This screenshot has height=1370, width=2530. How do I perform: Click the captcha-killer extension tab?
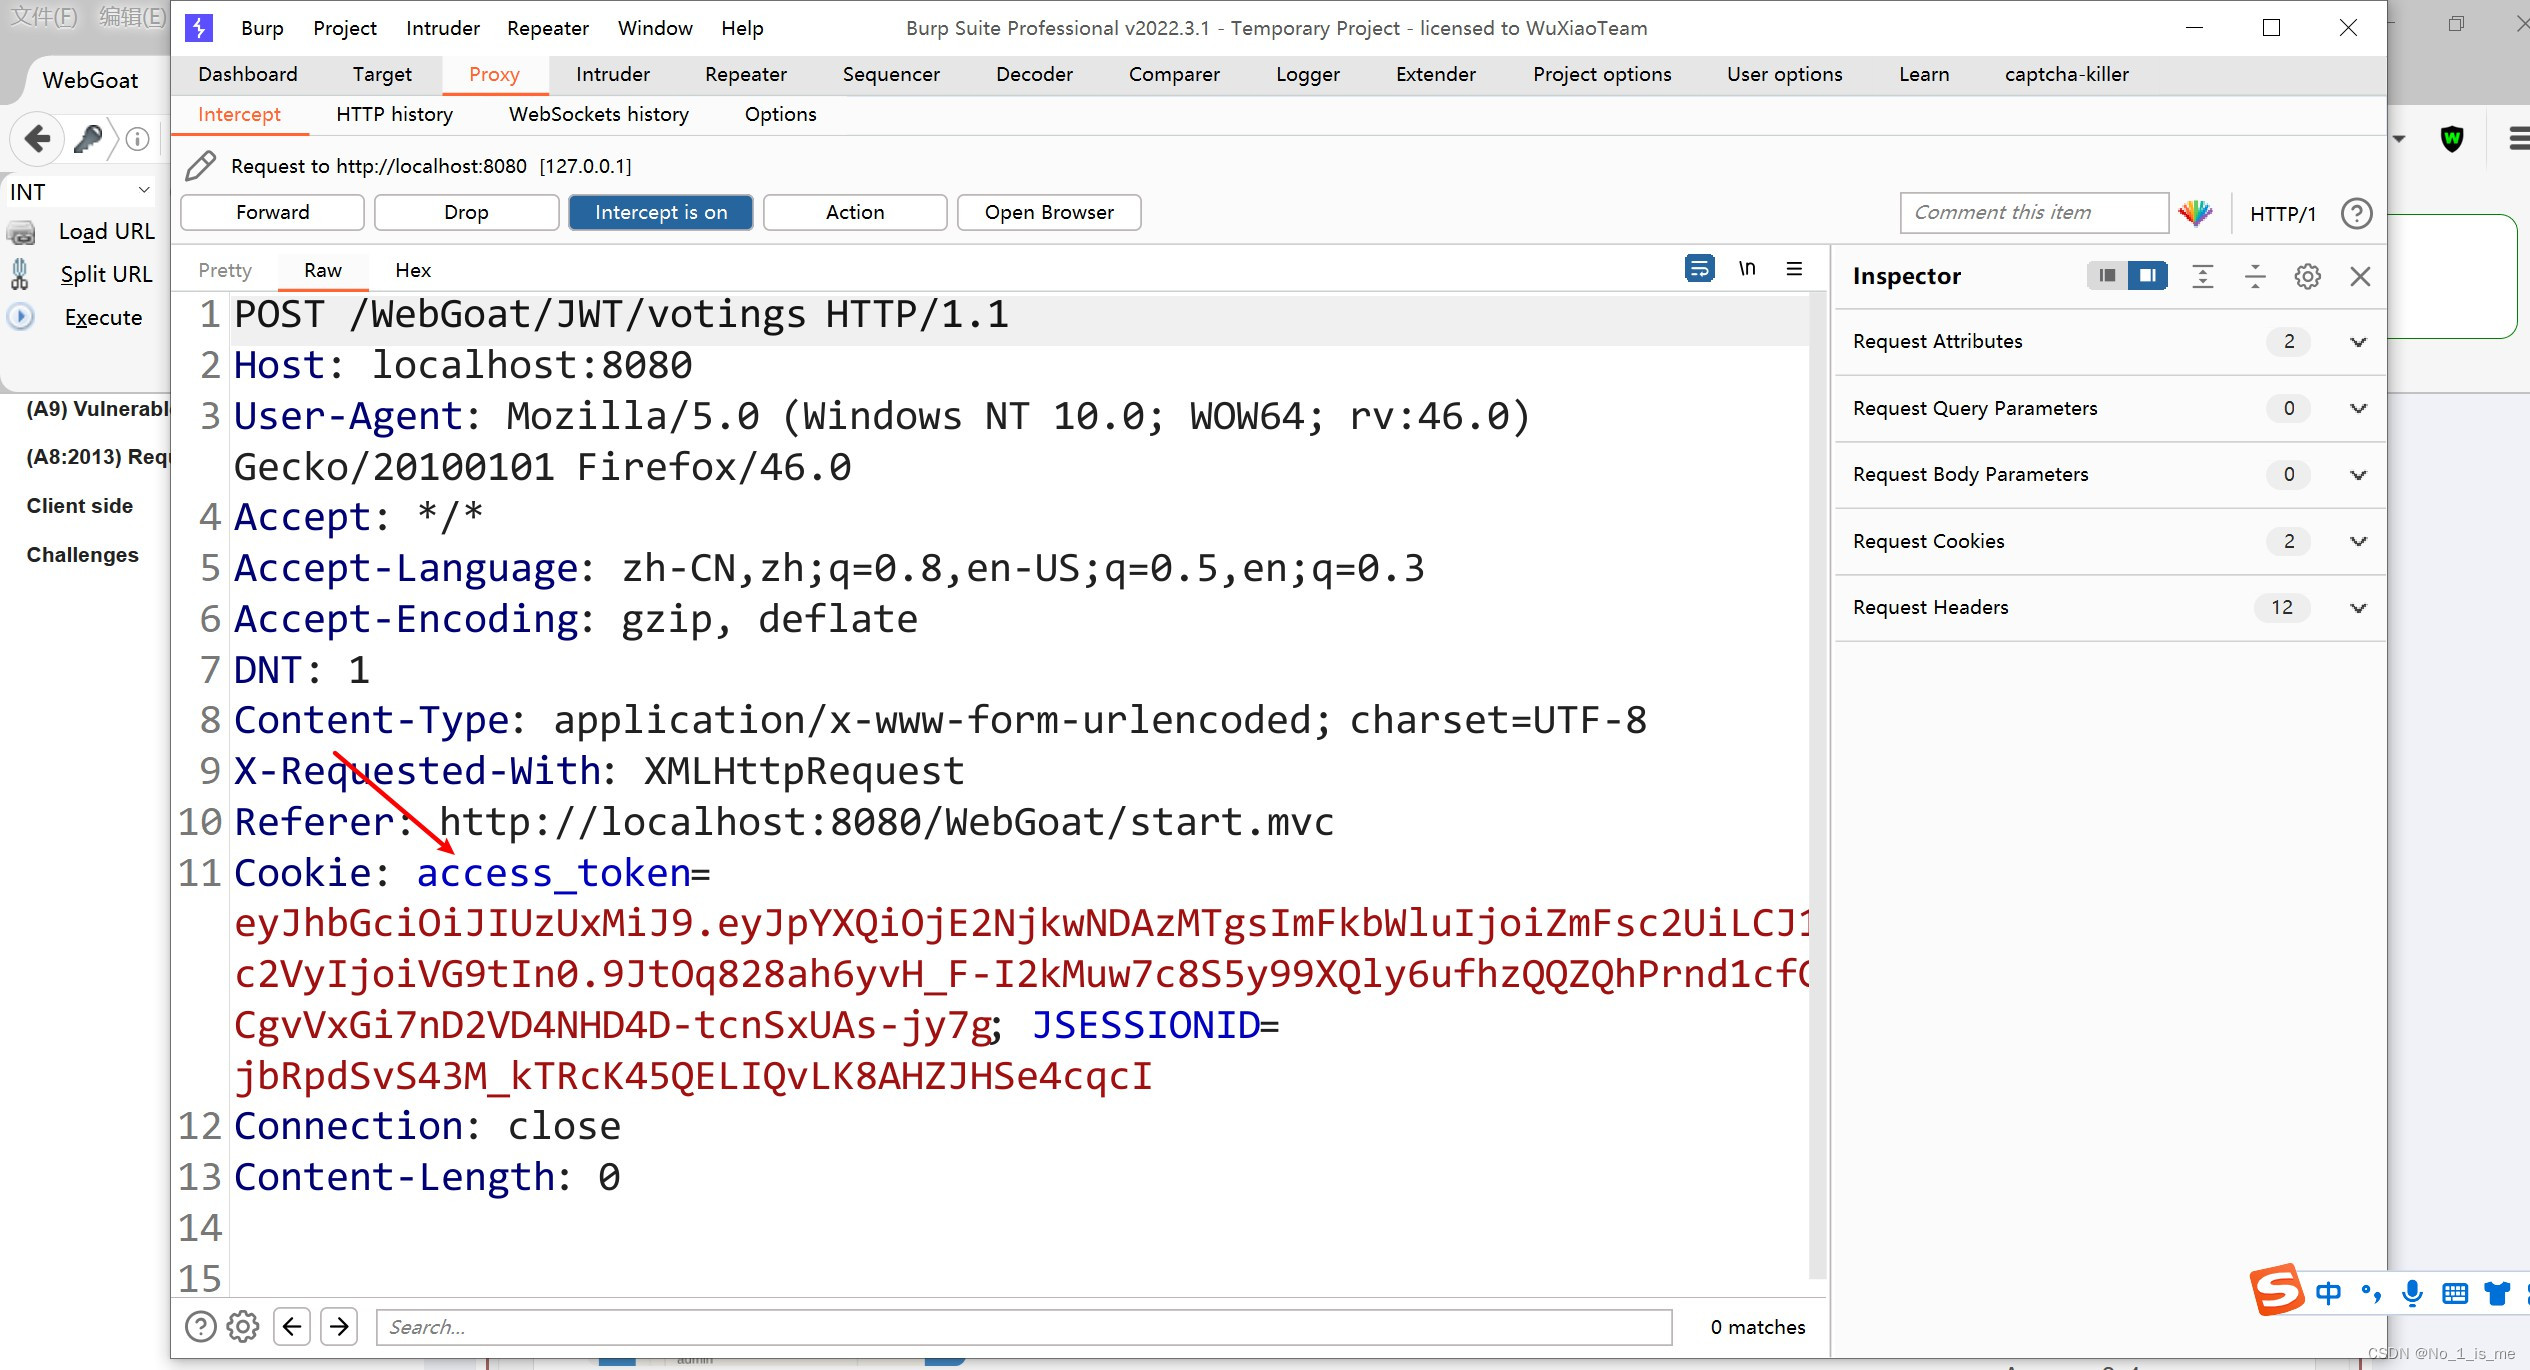(2066, 73)
